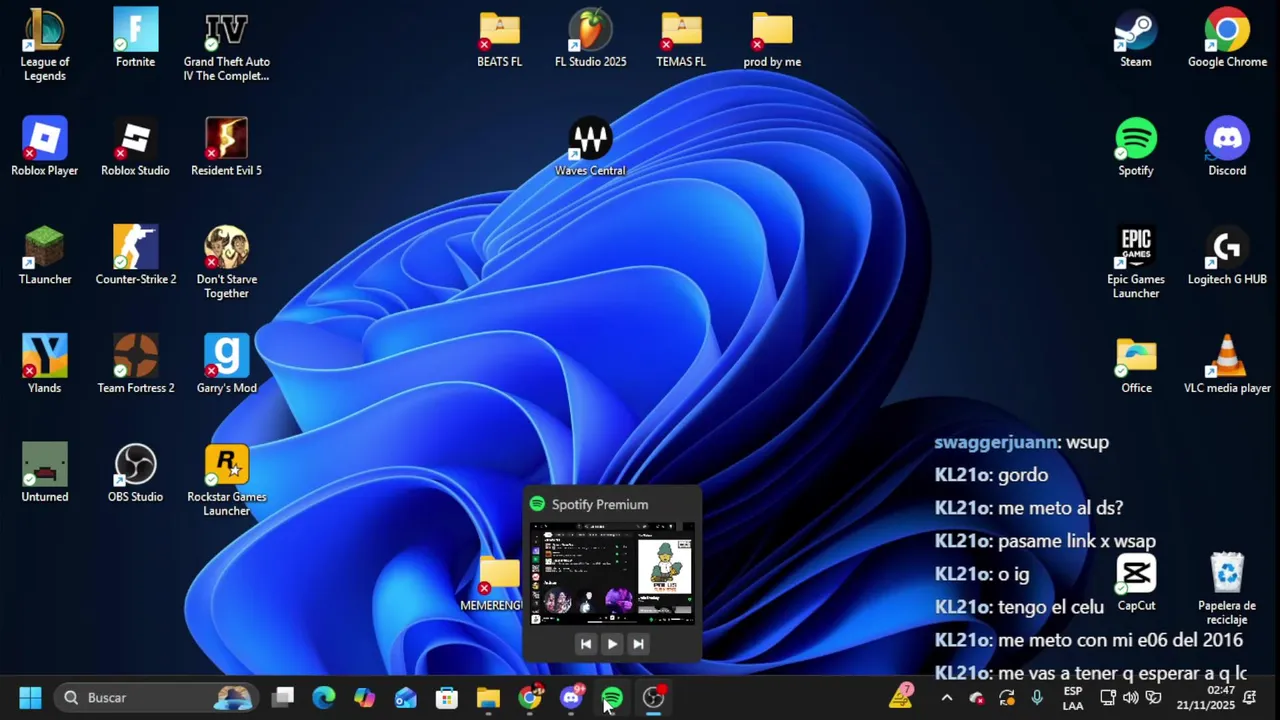Image resolution: width=1280 pixels, height=720 pixels.
Task: Open Roblox Player shortcut
Action: point(44,146)
